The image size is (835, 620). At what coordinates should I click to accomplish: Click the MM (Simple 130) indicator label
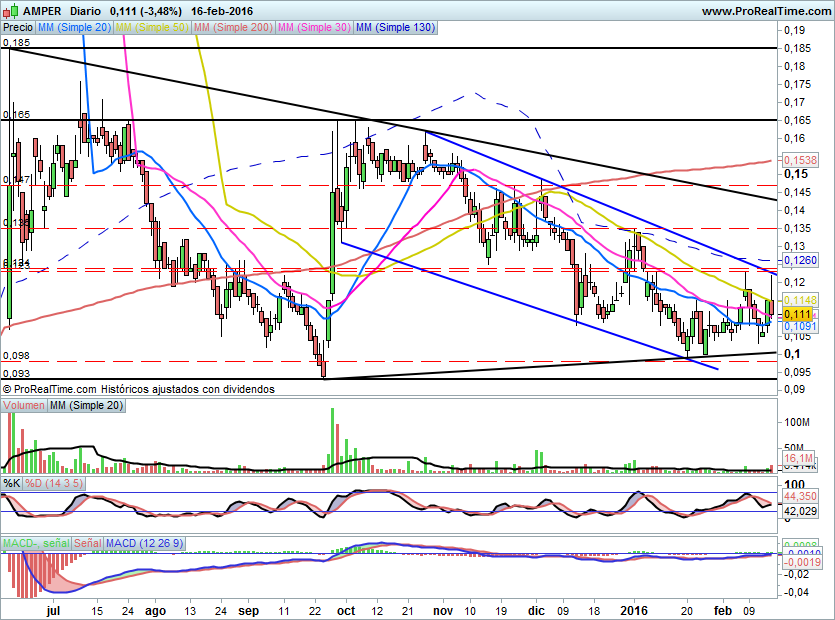(x=395, y=29)
